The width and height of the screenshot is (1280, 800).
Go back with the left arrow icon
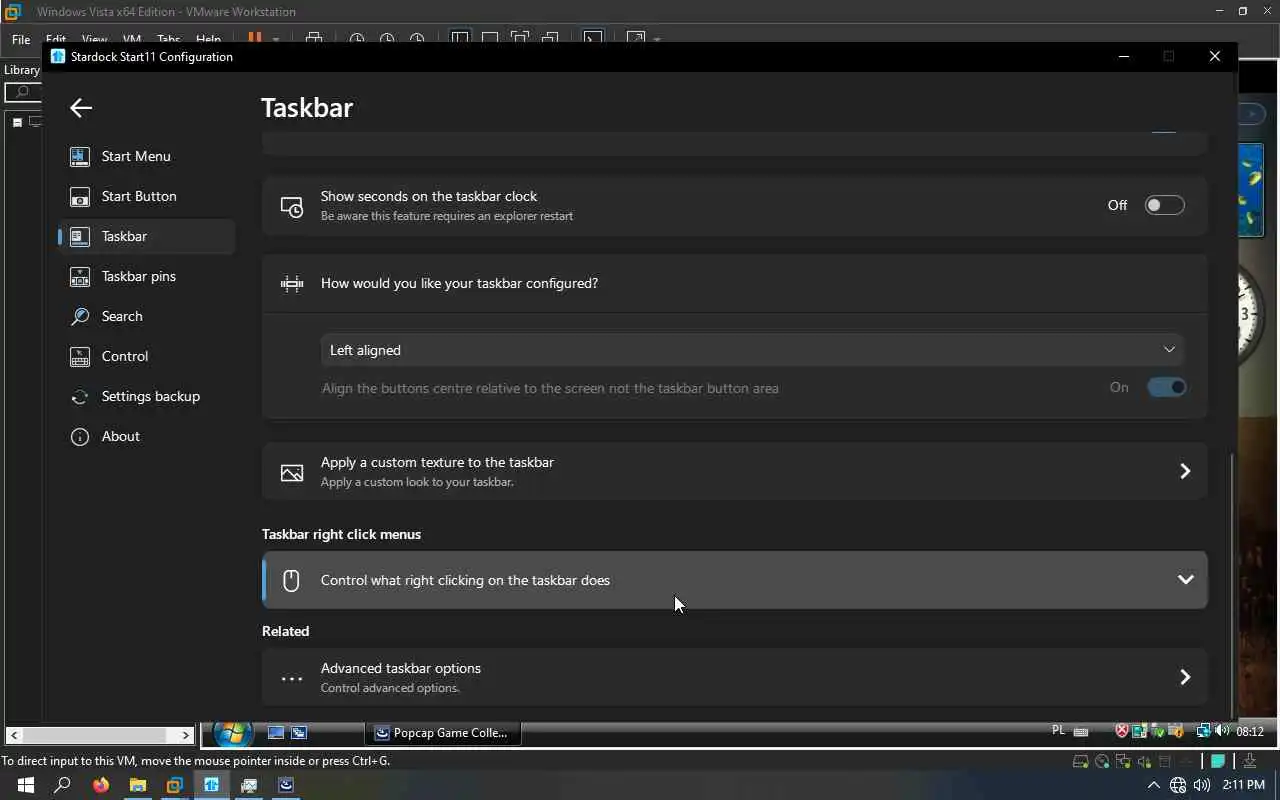tap(81, 108)
